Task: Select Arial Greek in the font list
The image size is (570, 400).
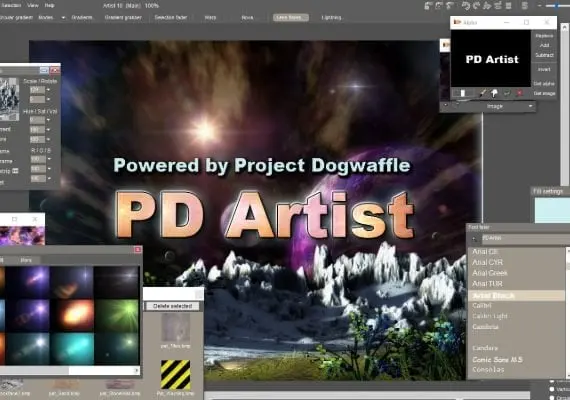Action: point(490,273)
